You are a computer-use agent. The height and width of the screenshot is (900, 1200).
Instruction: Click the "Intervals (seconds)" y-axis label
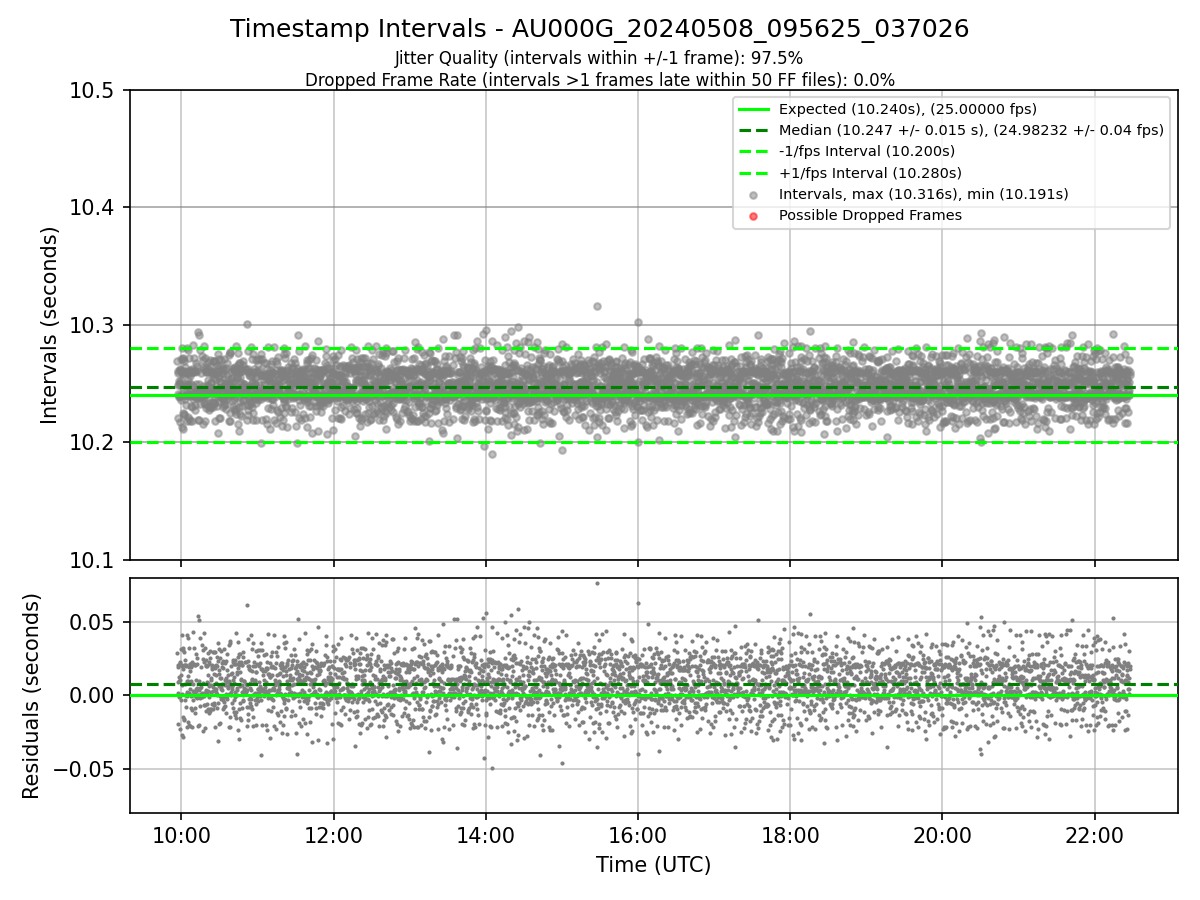50,325
